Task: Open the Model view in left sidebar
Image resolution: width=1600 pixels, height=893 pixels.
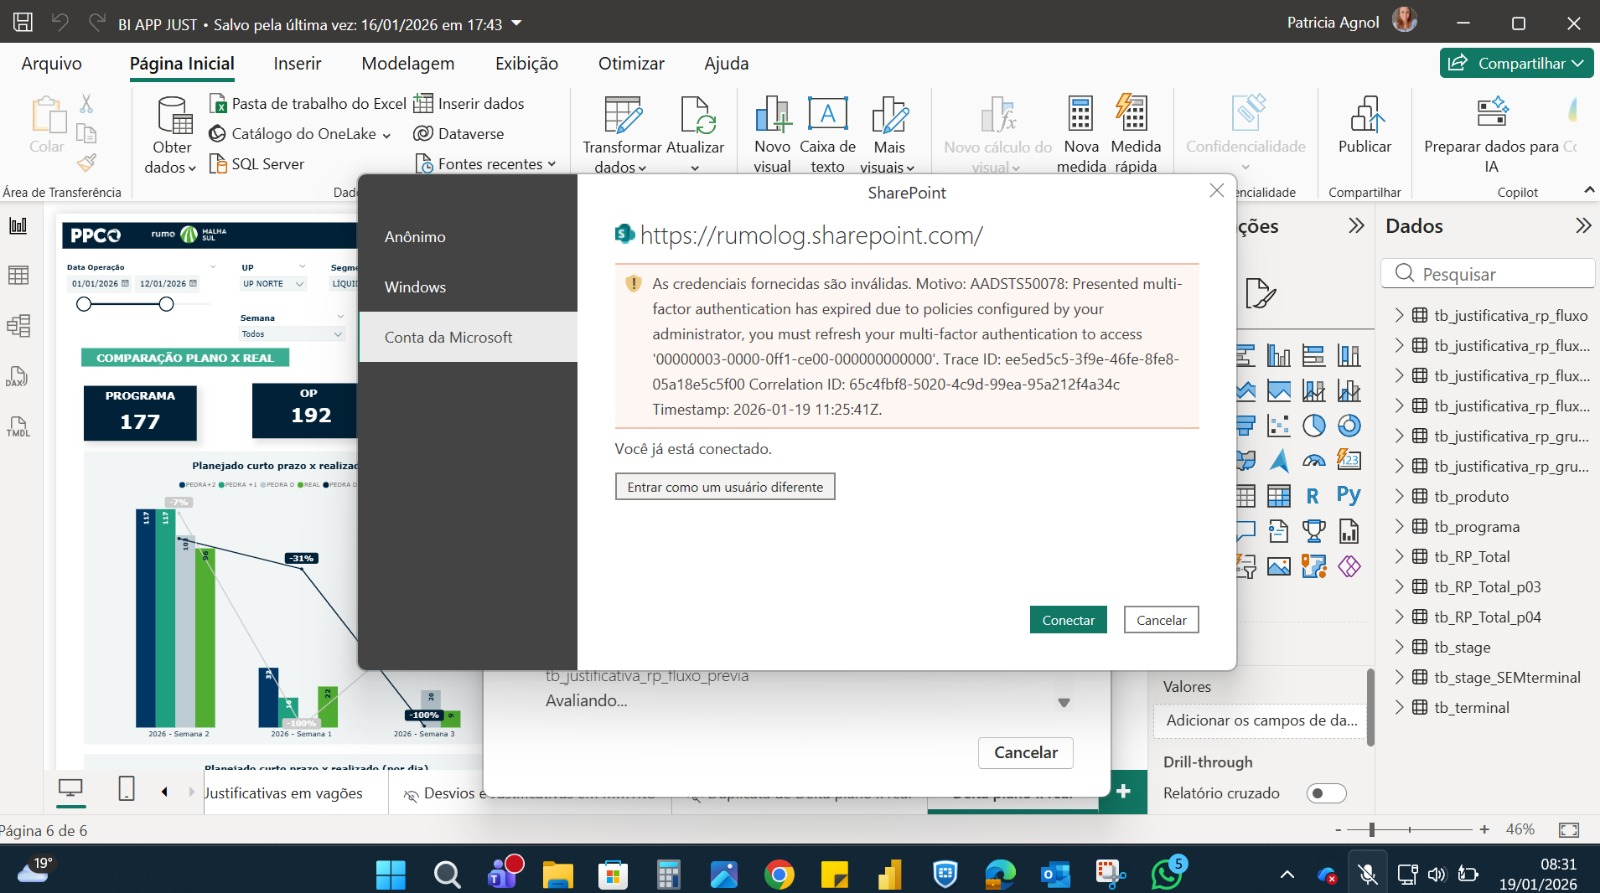Action: [18, 325]
